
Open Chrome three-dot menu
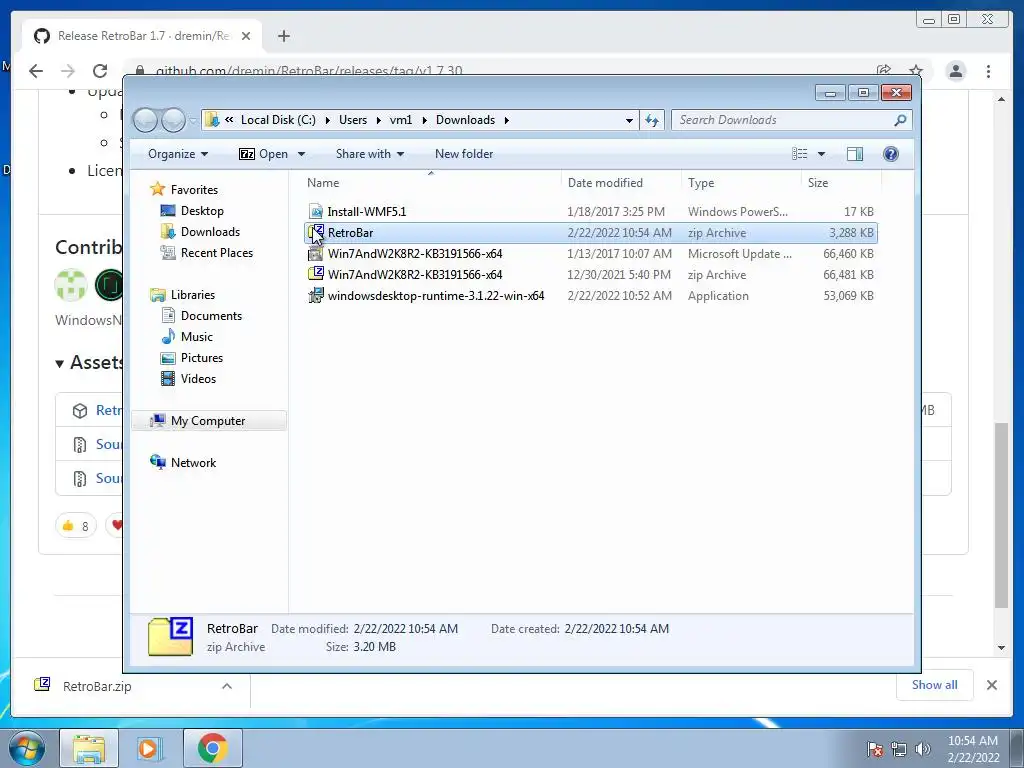(988, 71)
